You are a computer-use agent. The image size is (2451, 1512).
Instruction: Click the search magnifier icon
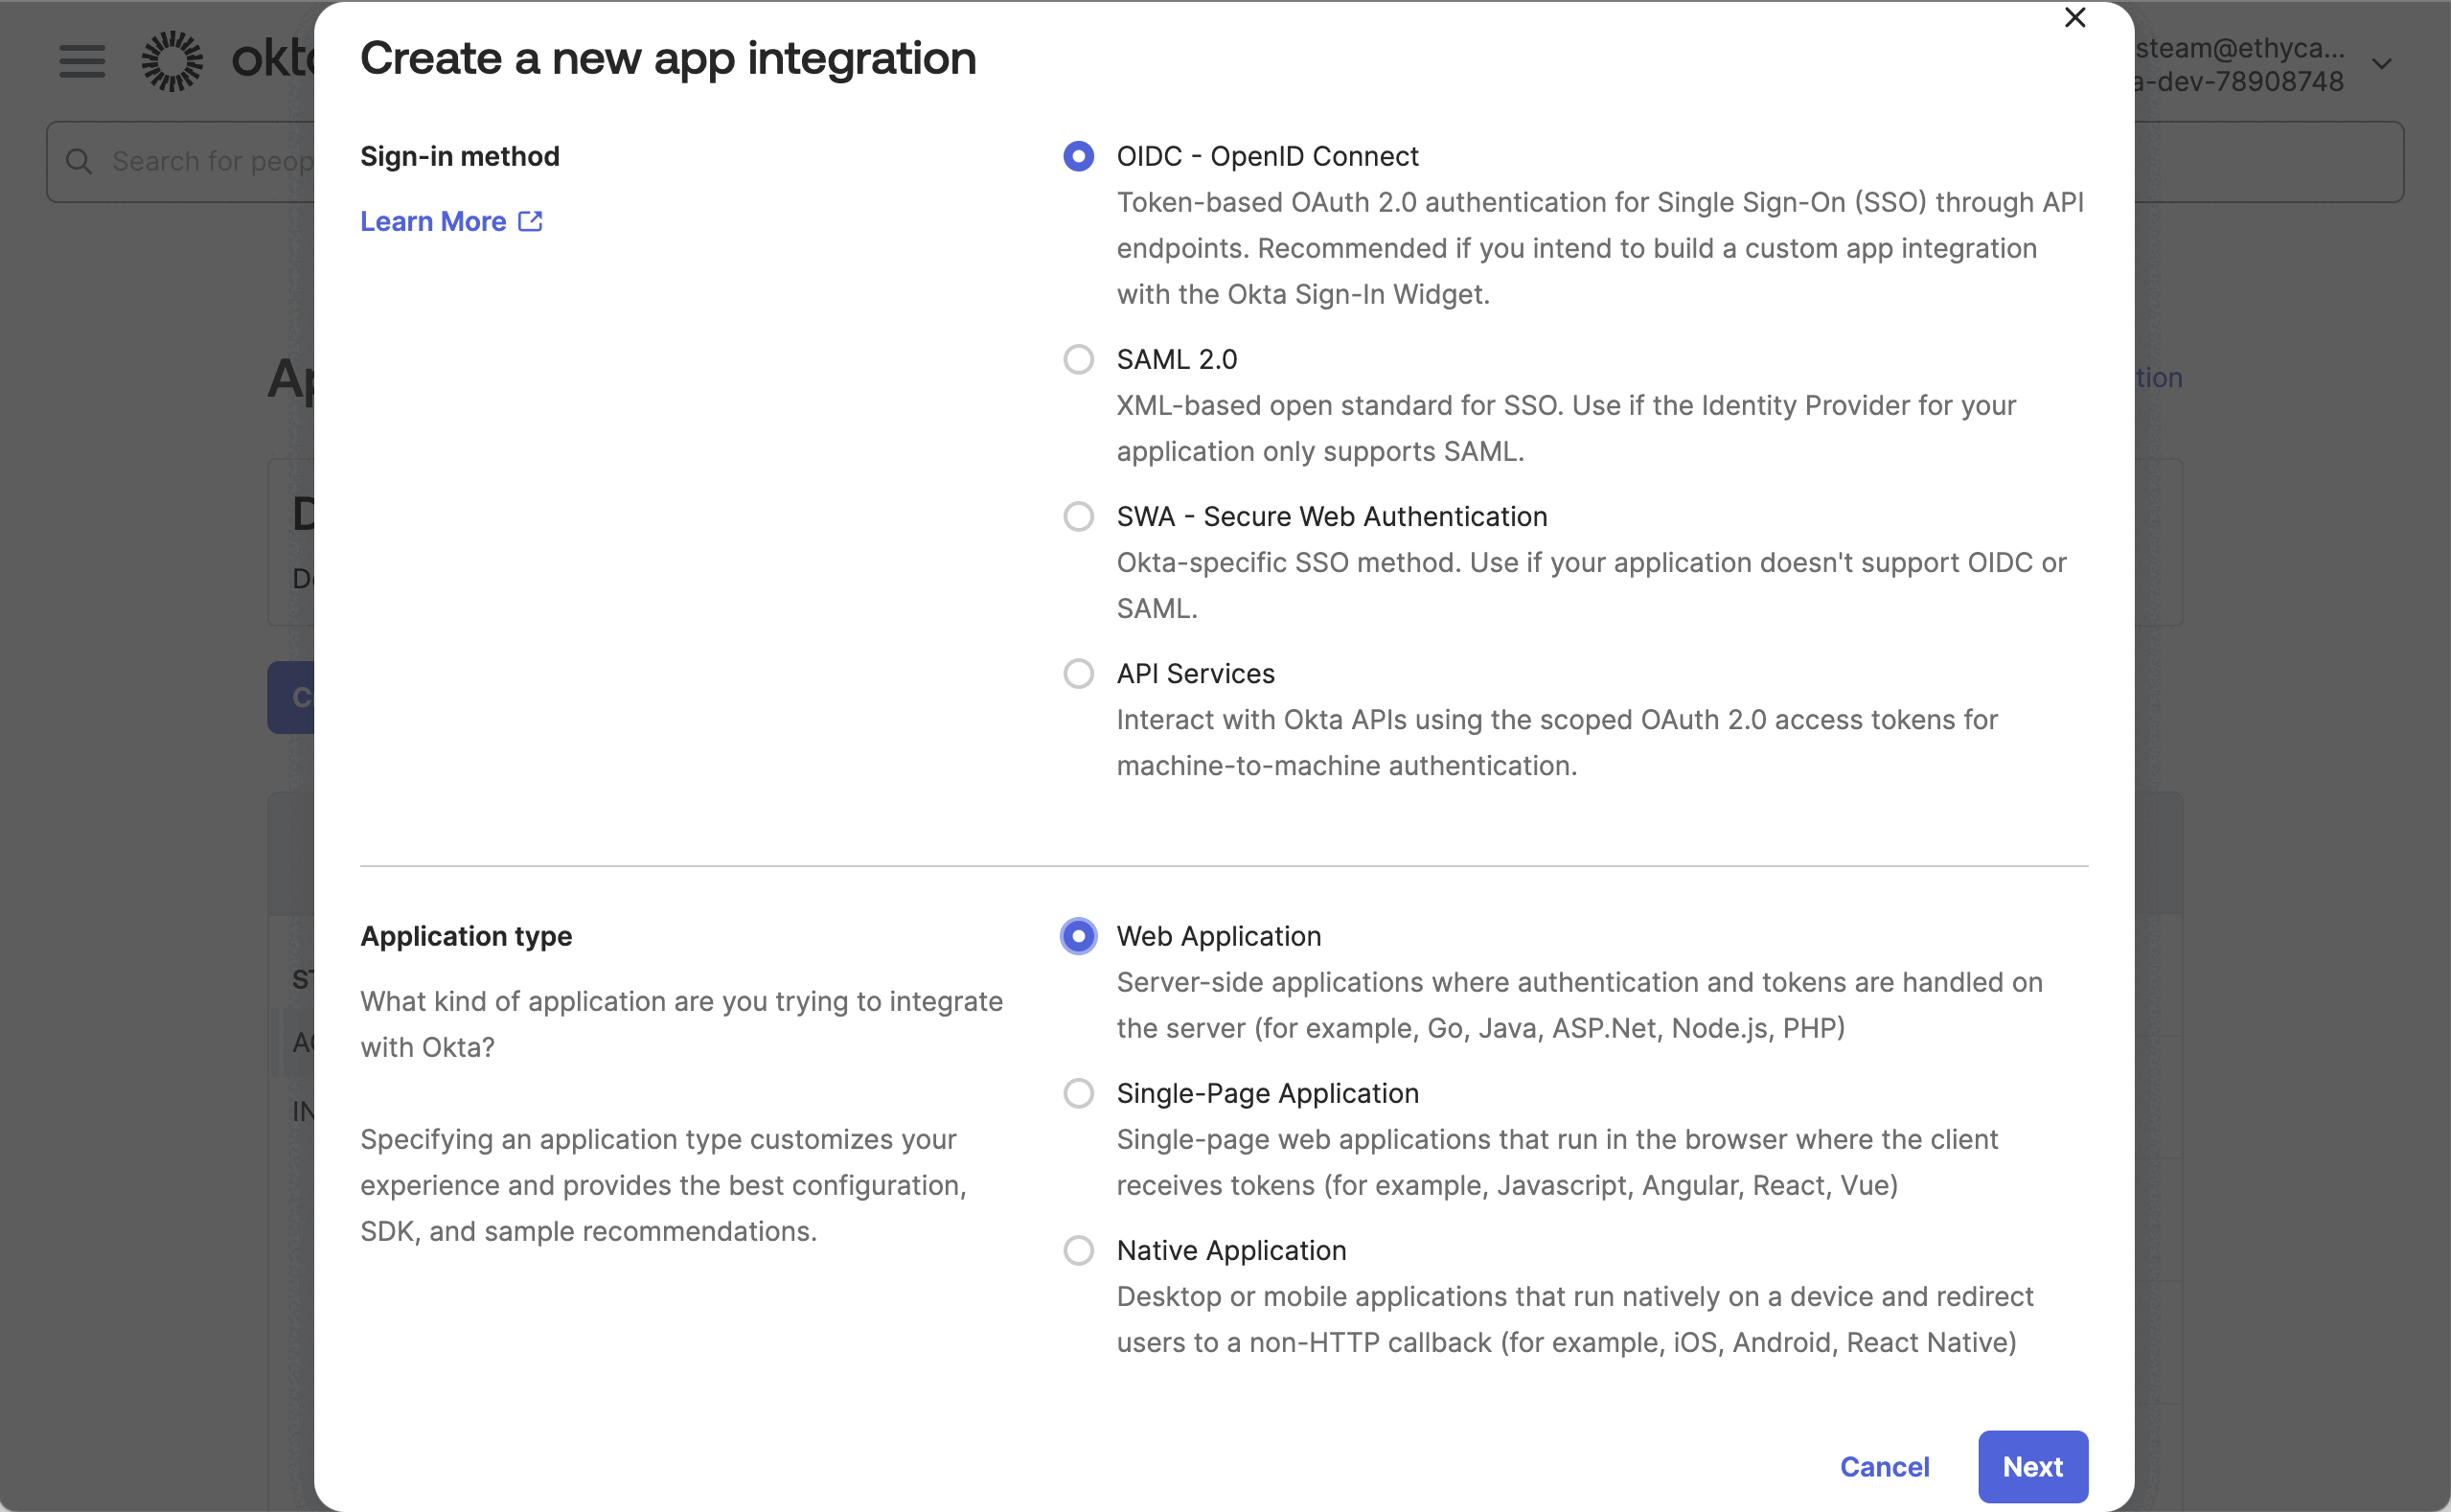79,162
